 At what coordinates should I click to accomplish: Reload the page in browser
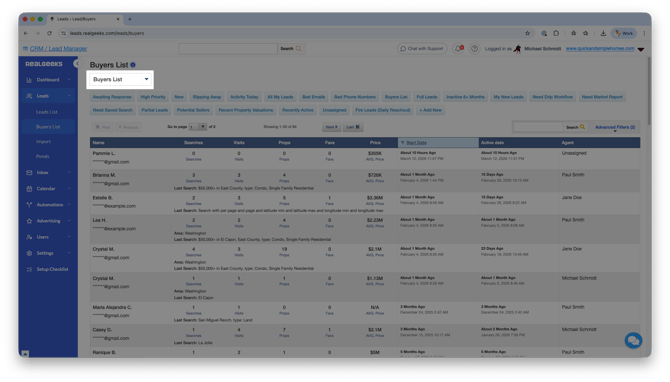[50, 33]
